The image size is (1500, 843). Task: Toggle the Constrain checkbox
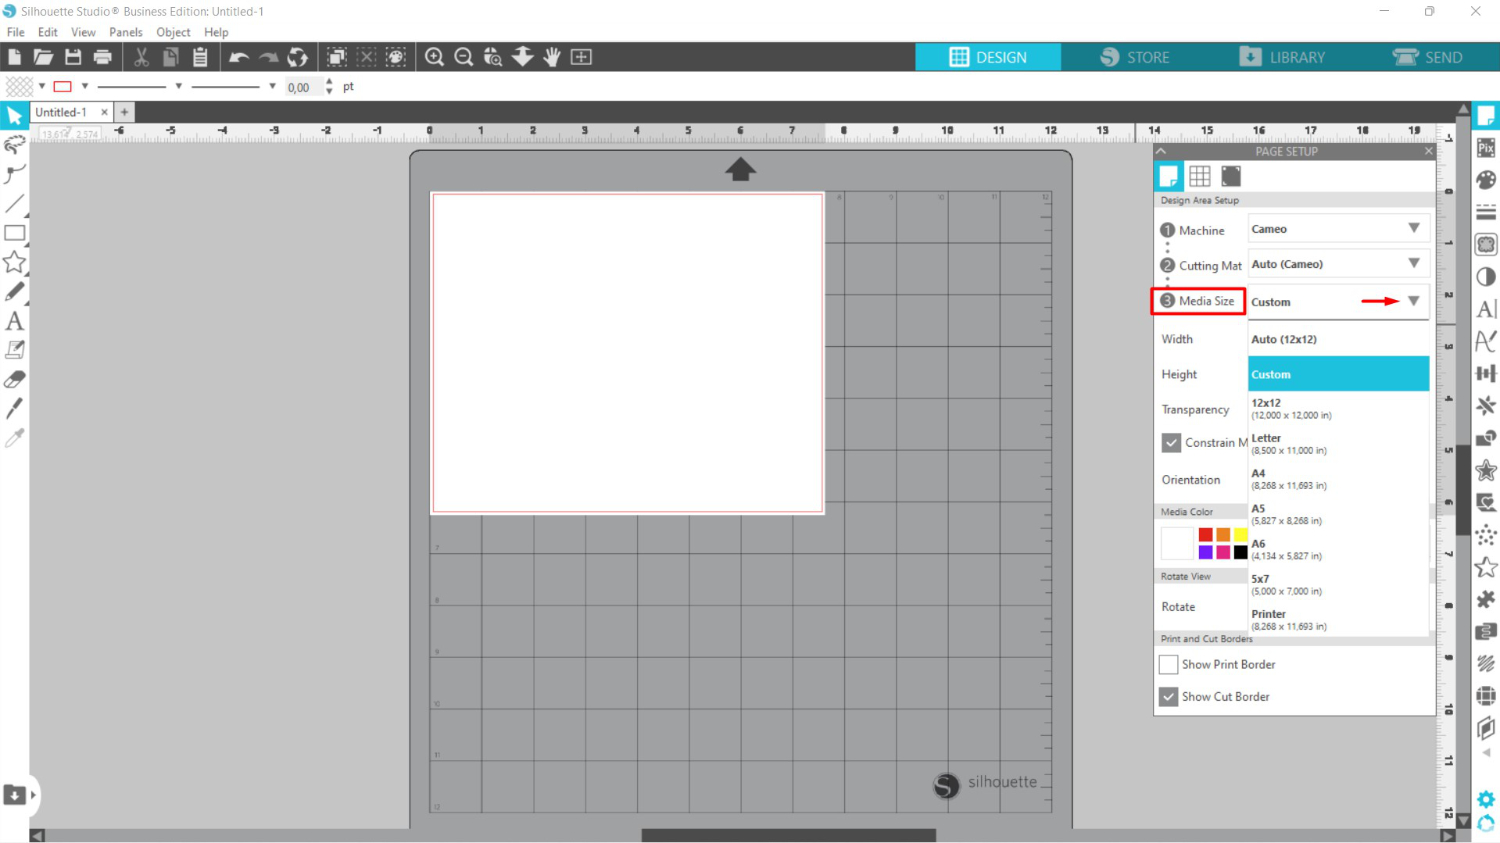pos(1171,442)
